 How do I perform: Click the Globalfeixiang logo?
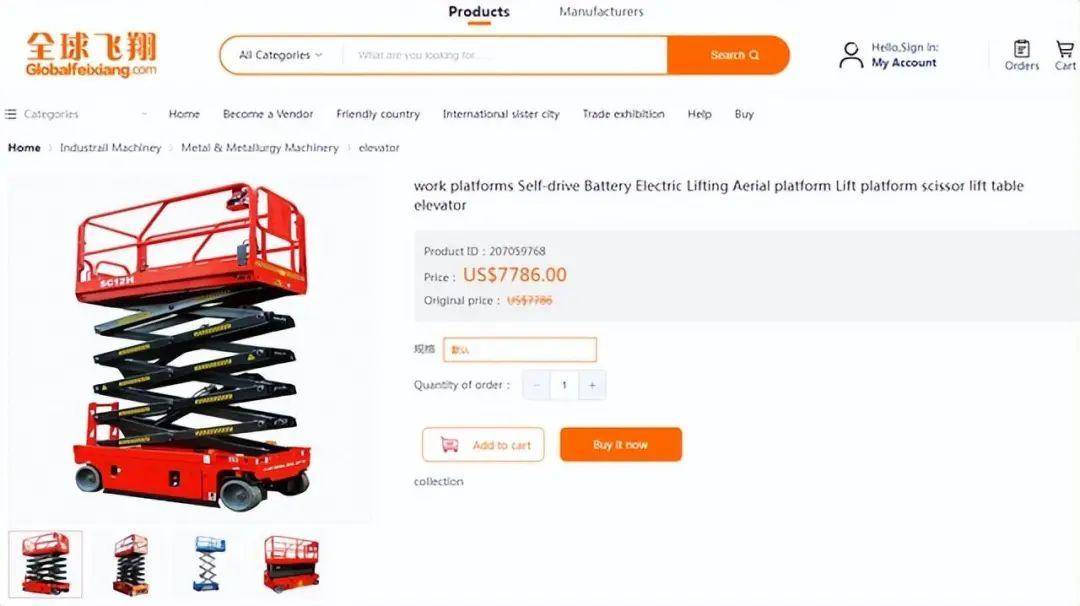pyautogui.click(x=91, y=54)
